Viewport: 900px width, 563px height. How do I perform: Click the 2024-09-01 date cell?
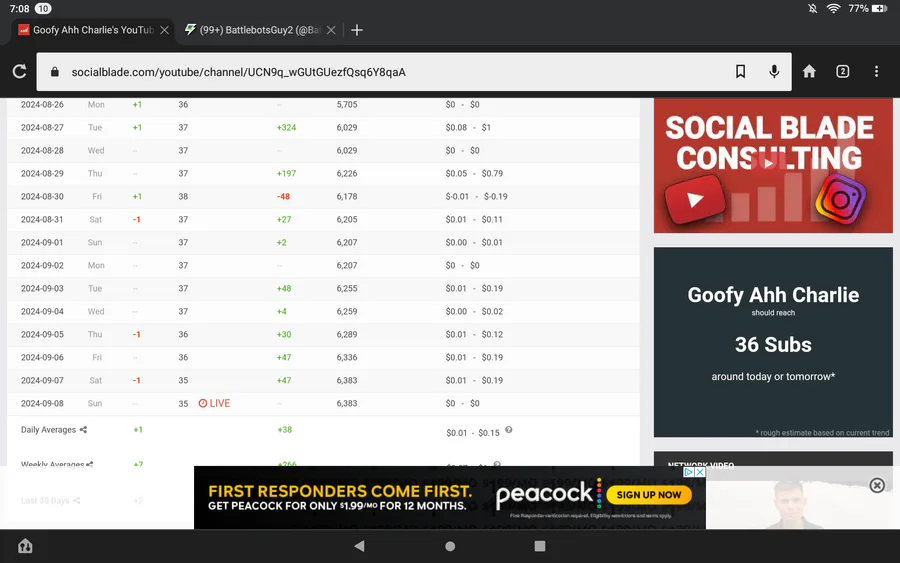pos(42,242)
